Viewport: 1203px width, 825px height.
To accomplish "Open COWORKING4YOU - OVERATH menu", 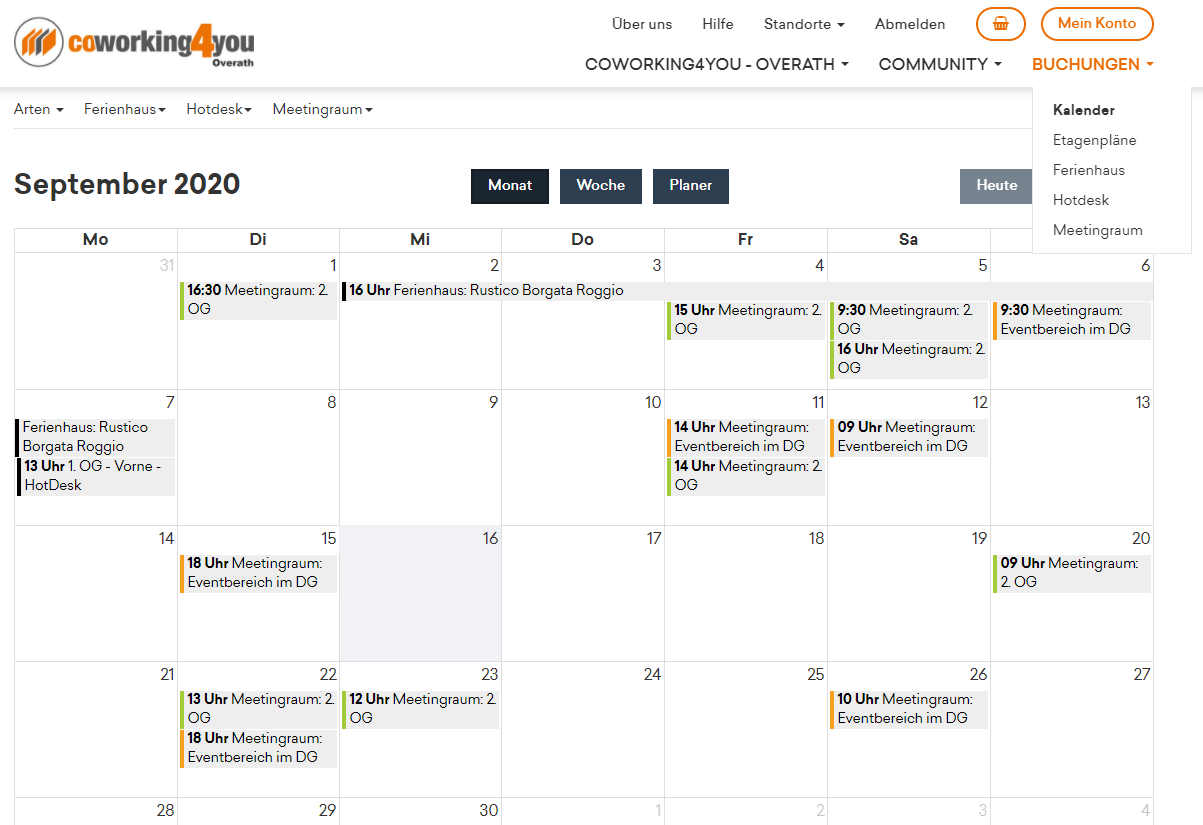I will coord(716,64).
